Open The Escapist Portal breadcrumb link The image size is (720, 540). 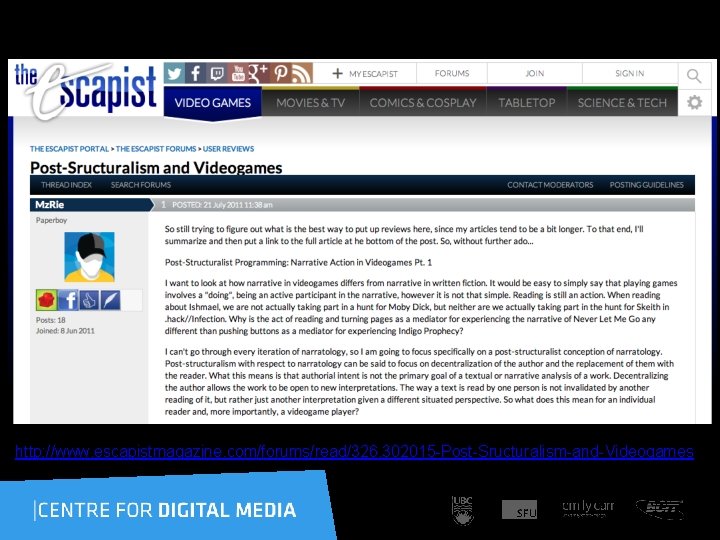tap(69, 149)
